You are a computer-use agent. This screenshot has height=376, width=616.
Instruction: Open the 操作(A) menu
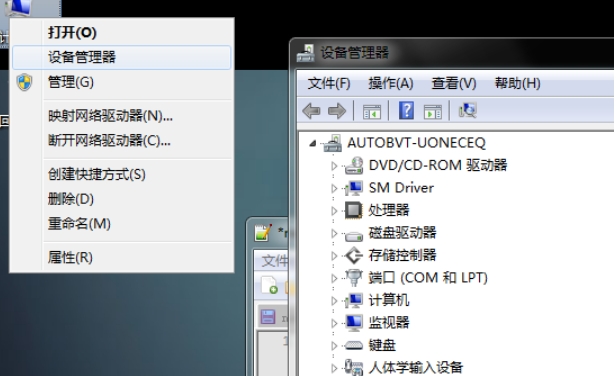coord(391,83)
